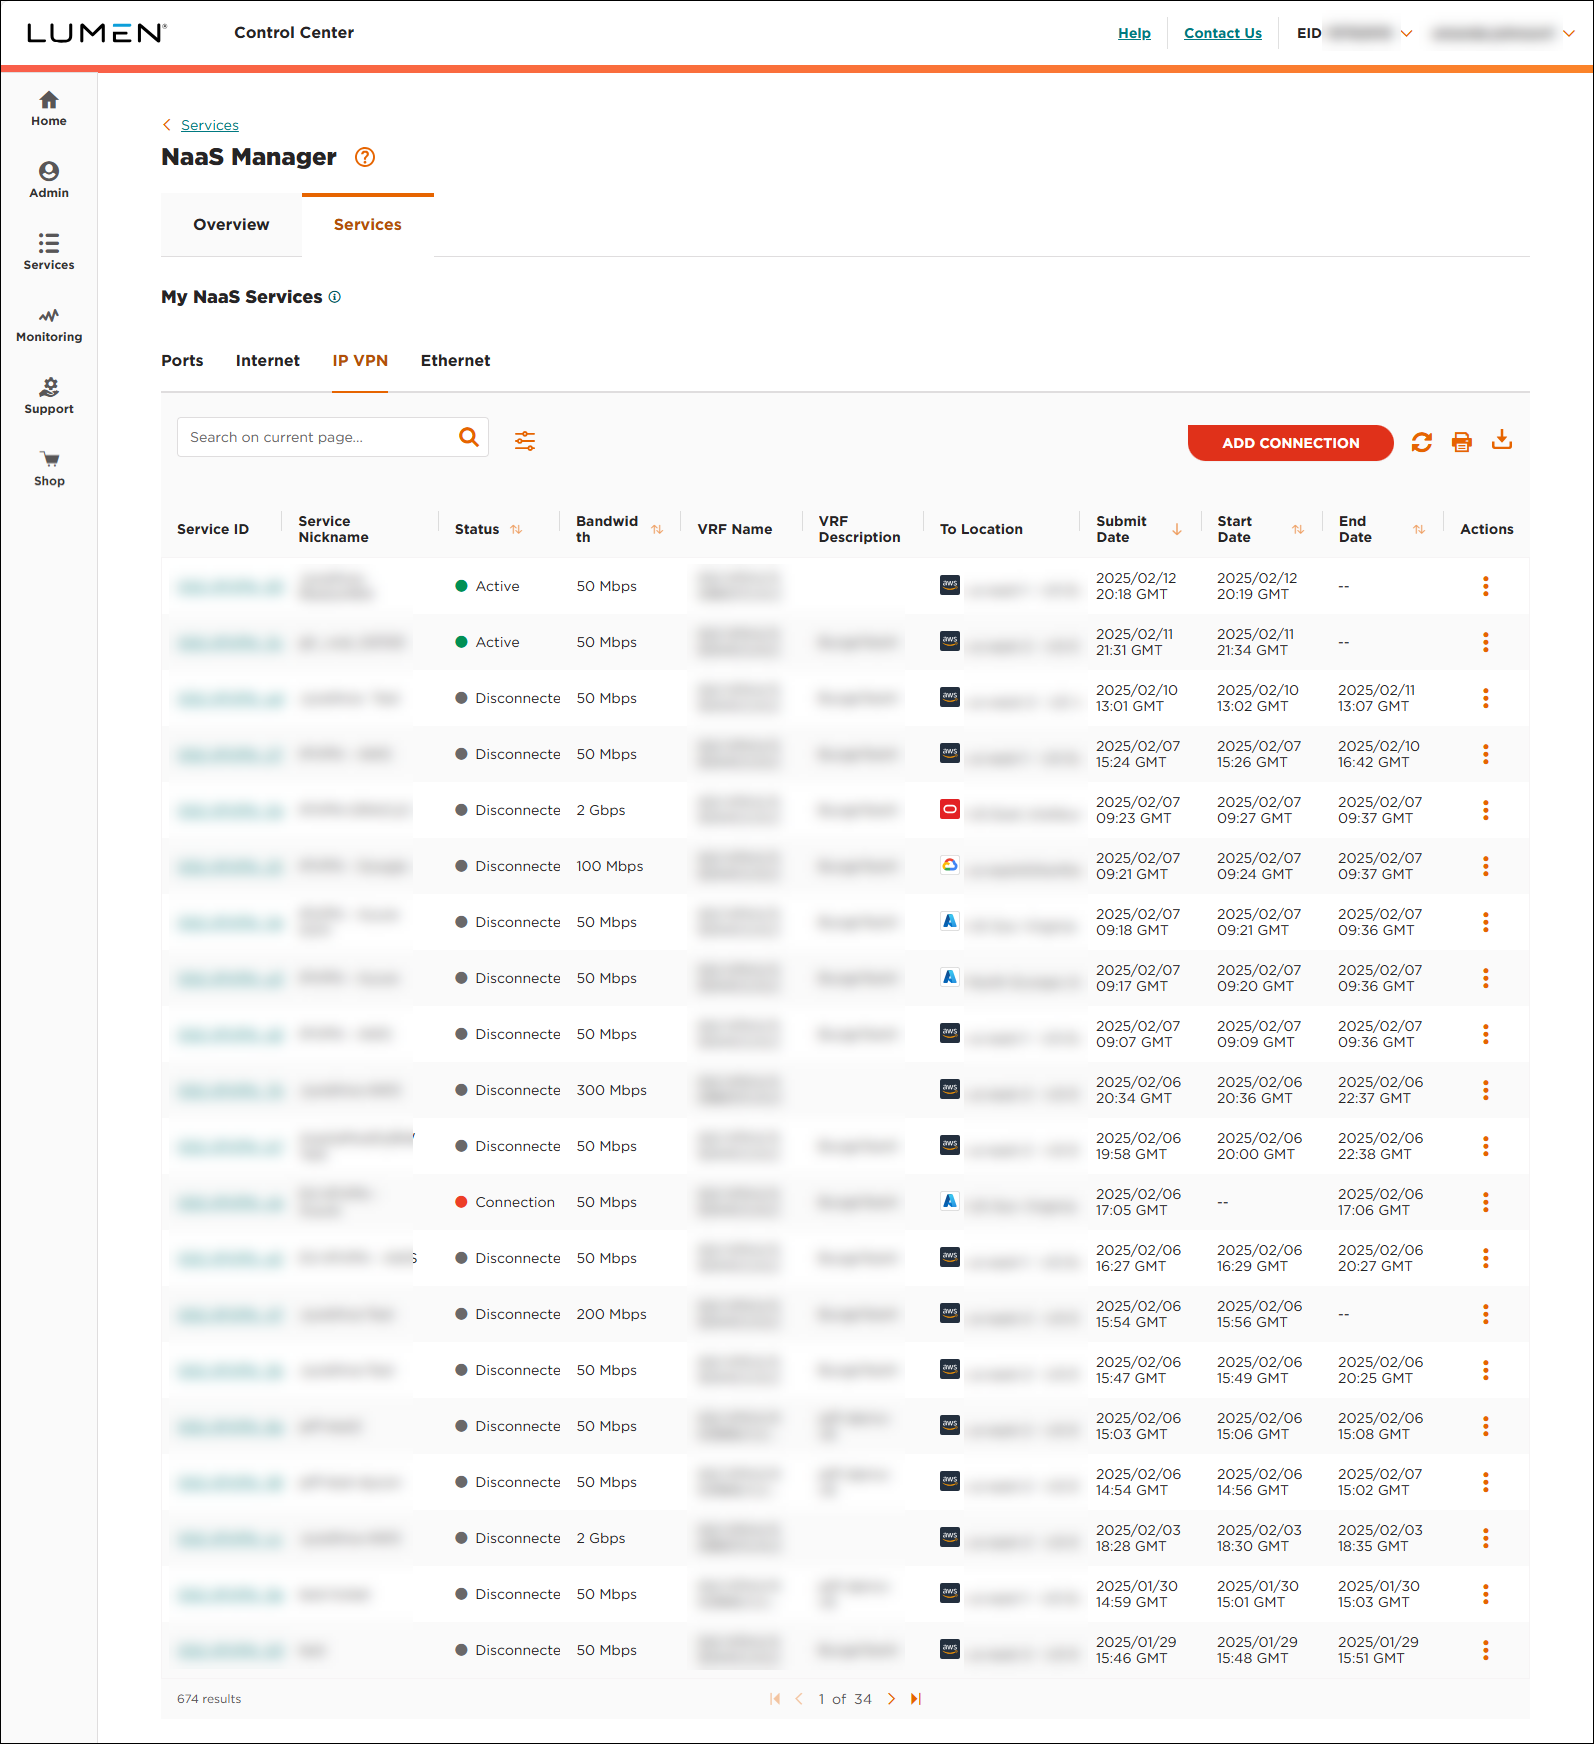Click Active status in 2025/02/11 row
Viewport: 1594px width, 1744px height.
tap(497, 642)
